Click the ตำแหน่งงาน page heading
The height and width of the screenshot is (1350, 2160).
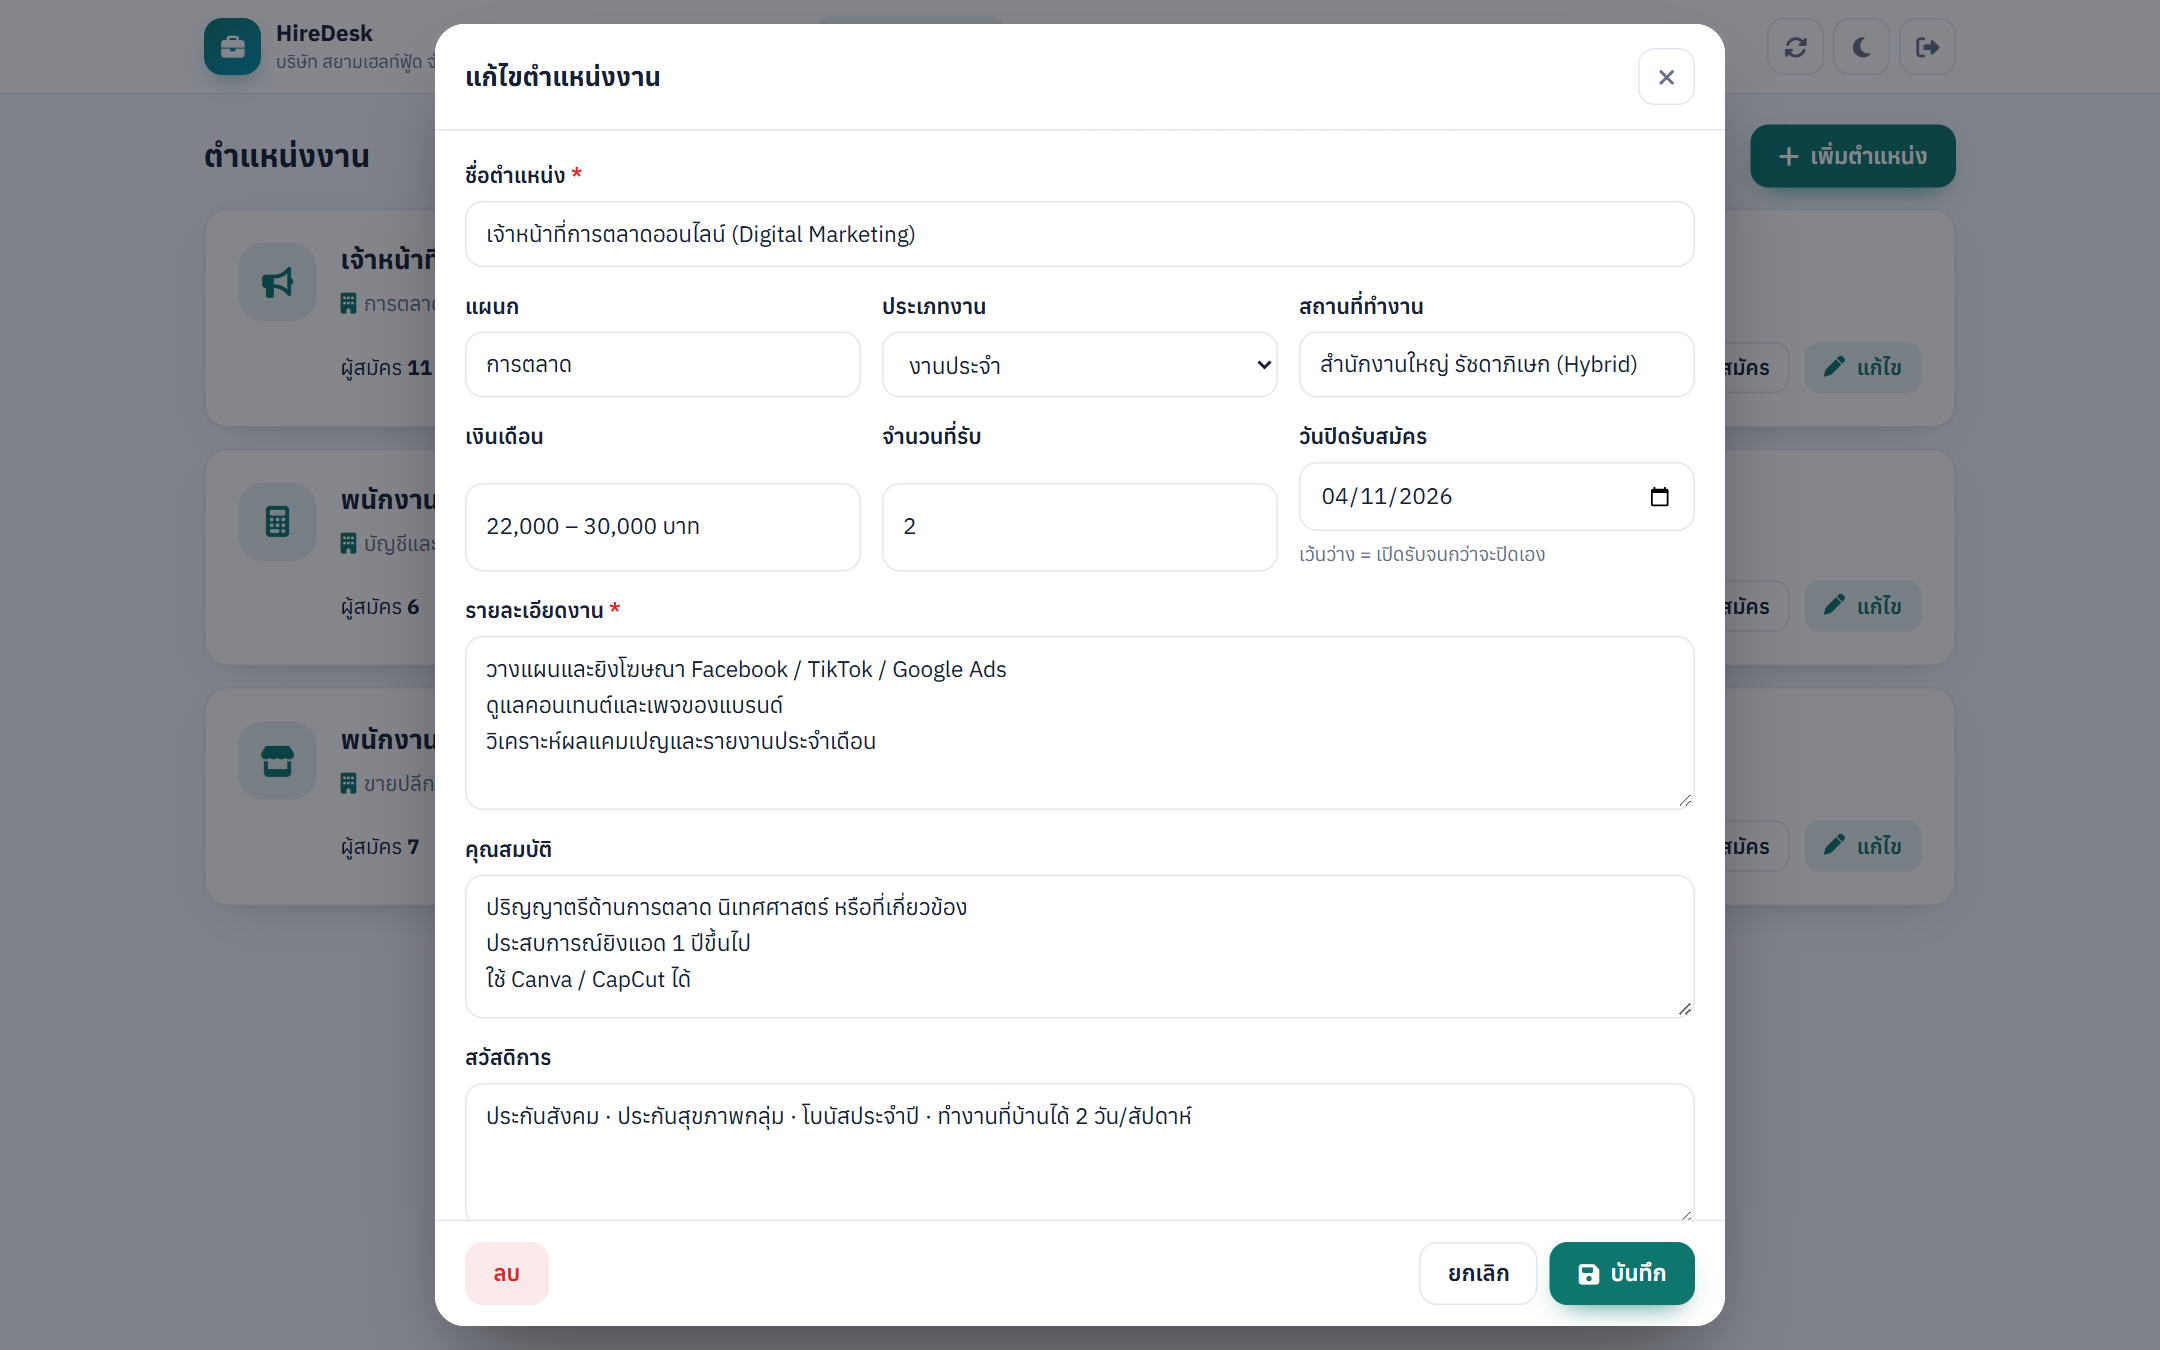[287, 156]
